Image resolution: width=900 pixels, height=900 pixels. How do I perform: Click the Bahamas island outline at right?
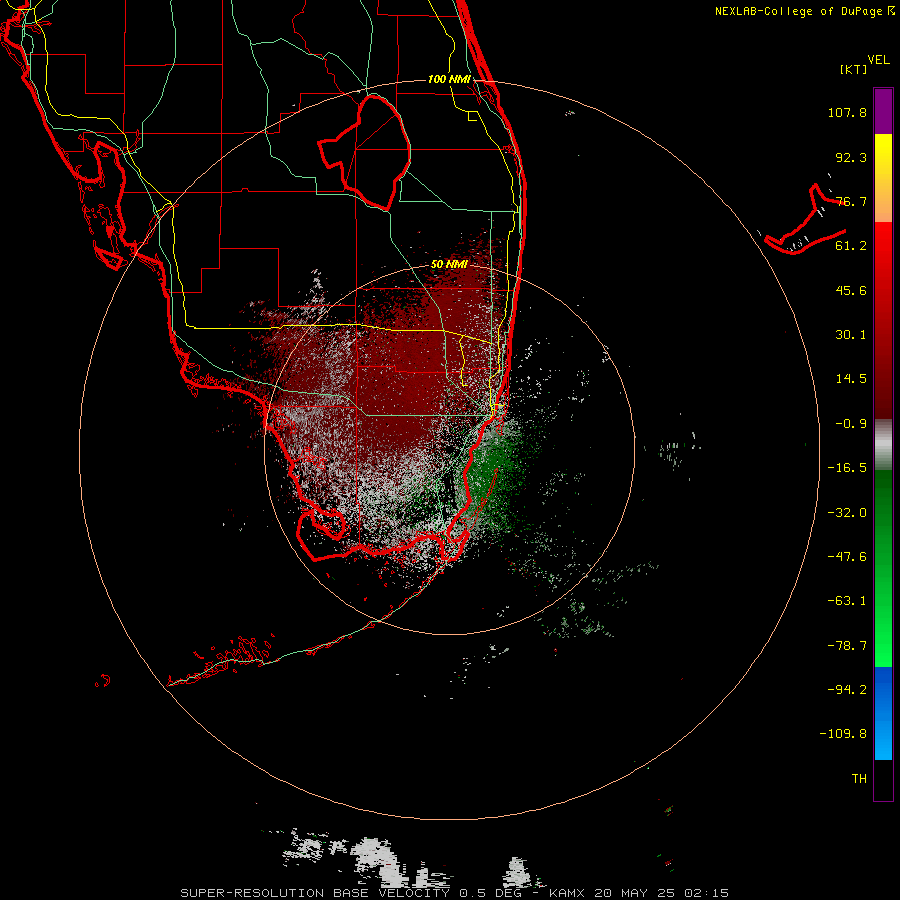(x=805, y=220)
